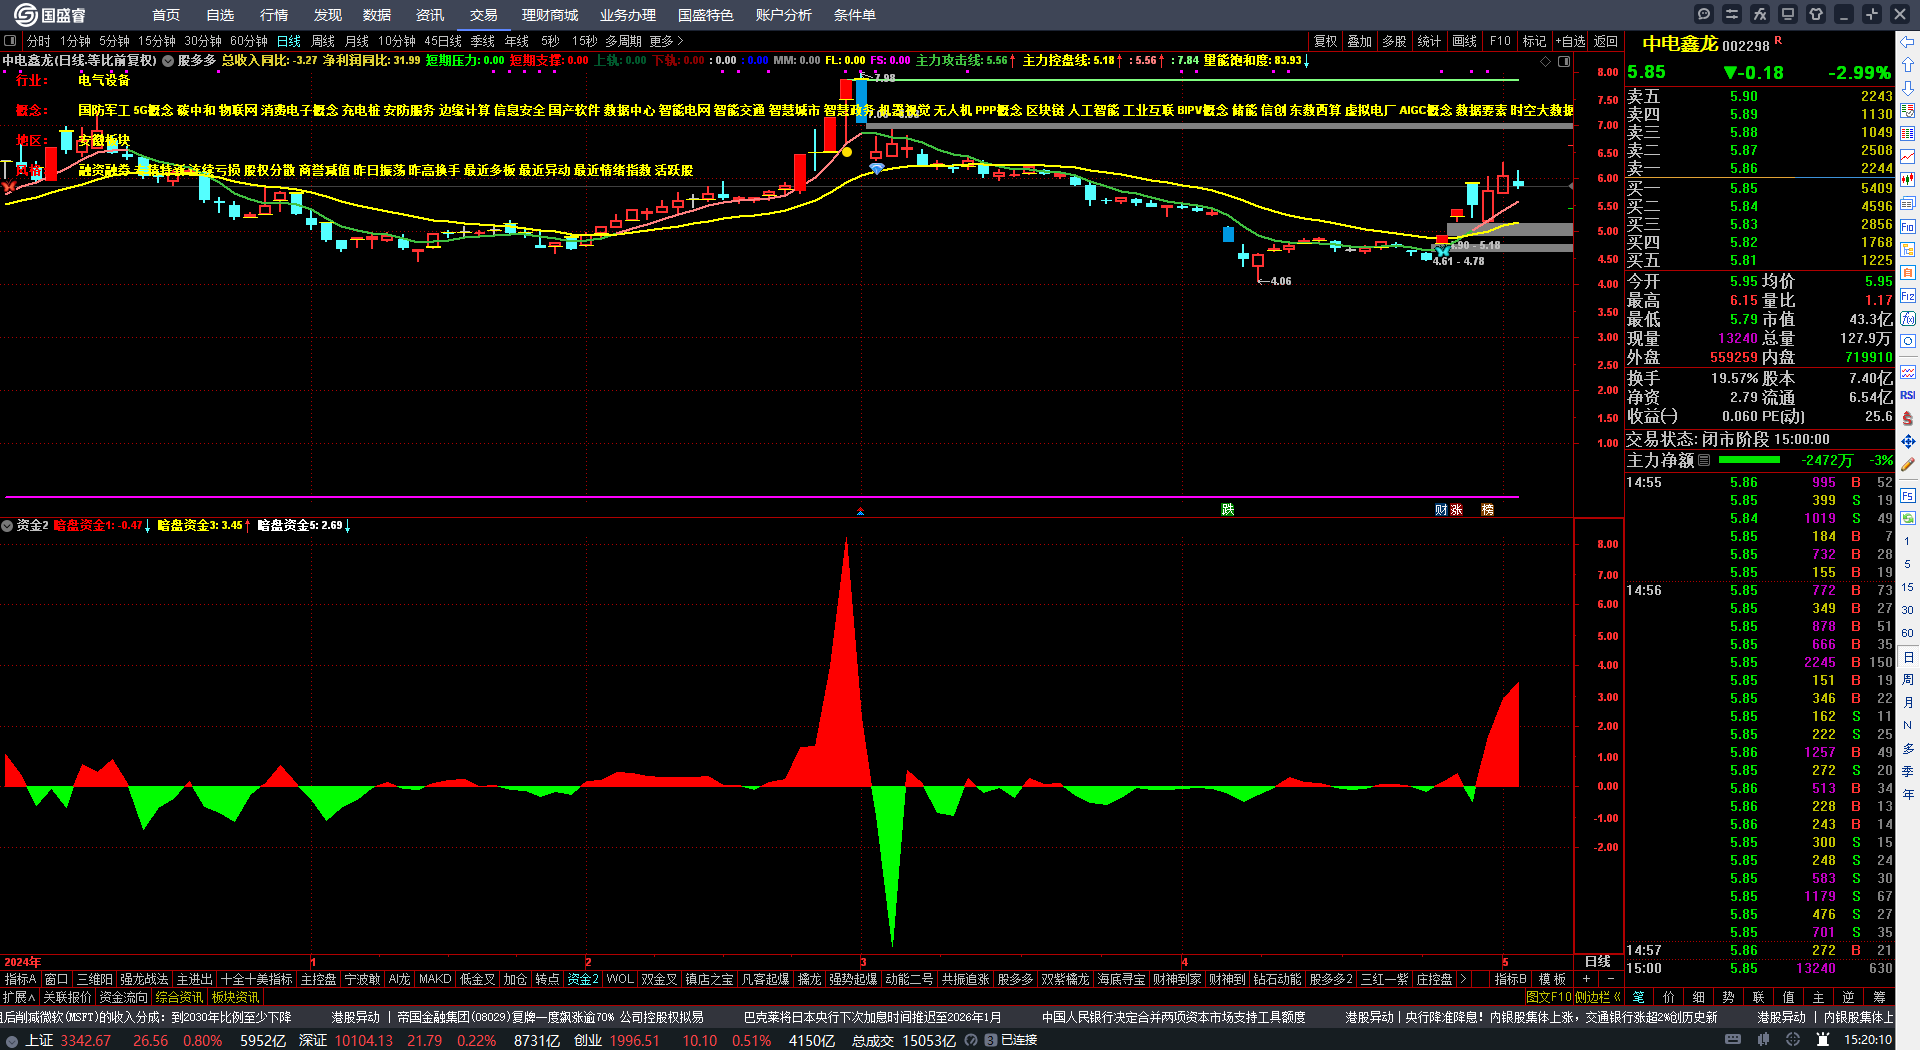This screenshot has height=1050, width=1920.
Task: Toggle the small square icon left of 分时
Action: pos(10,41)
